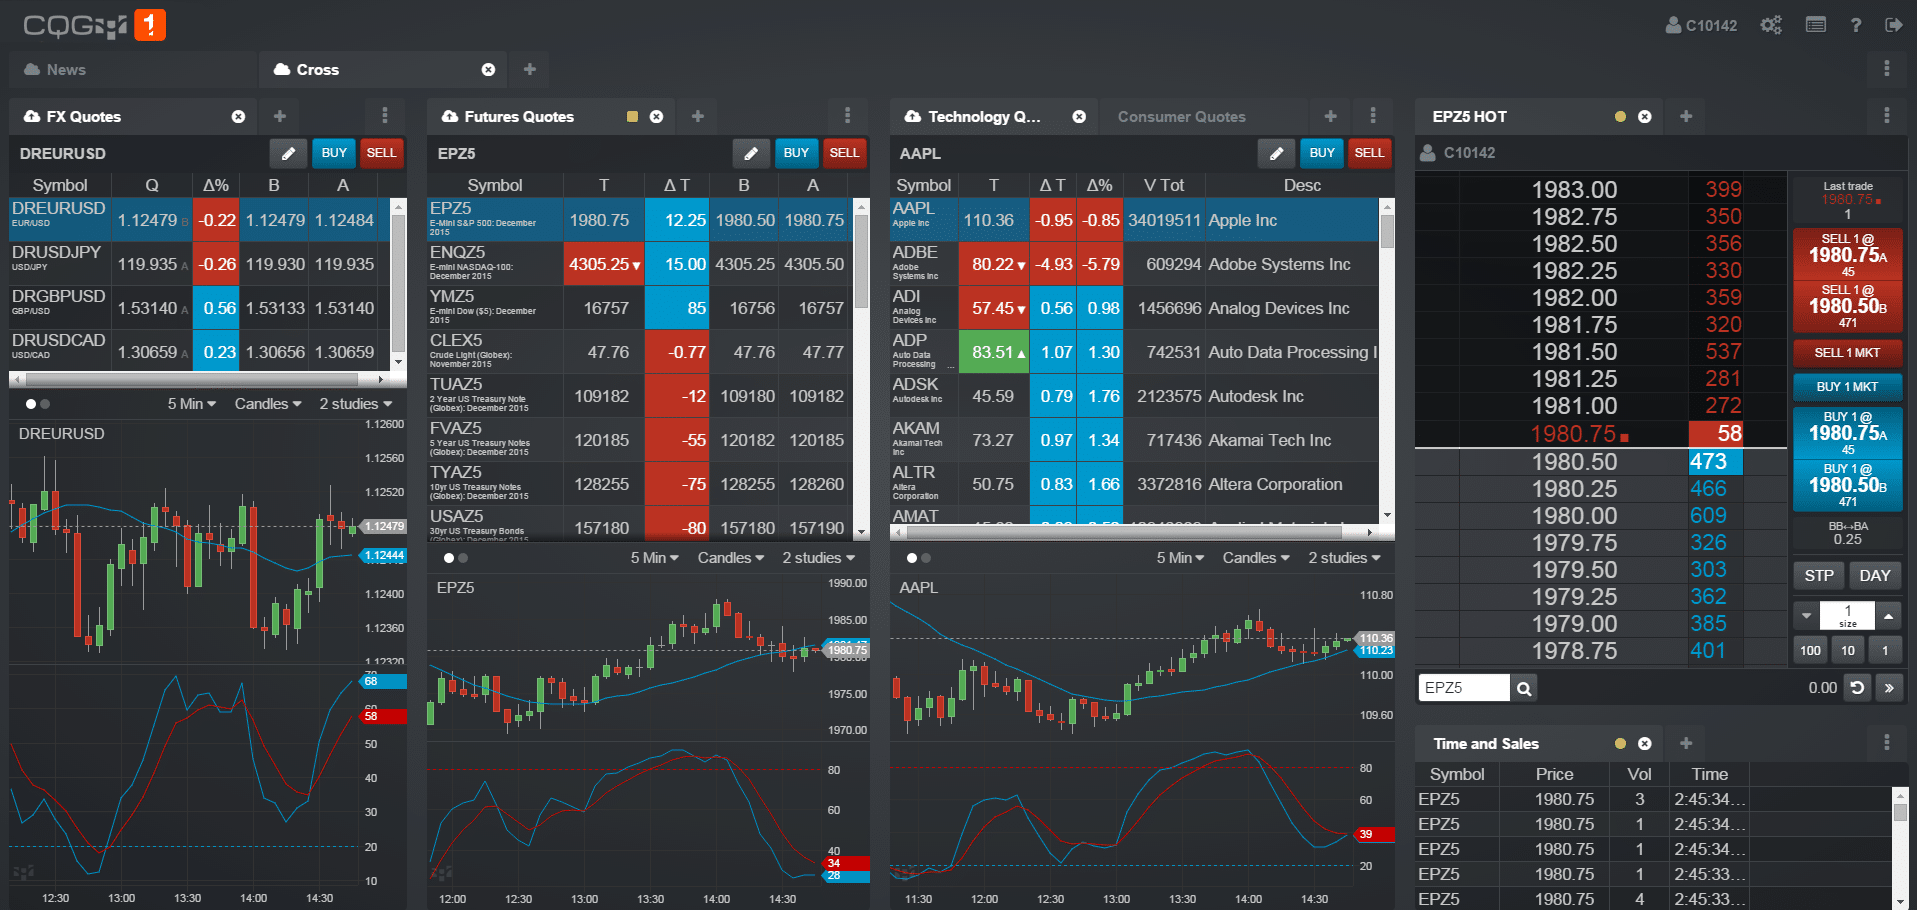Screen dimensions: 1917x910
Task: Open the settings gears icon in header
Action: coord(1771,25)
